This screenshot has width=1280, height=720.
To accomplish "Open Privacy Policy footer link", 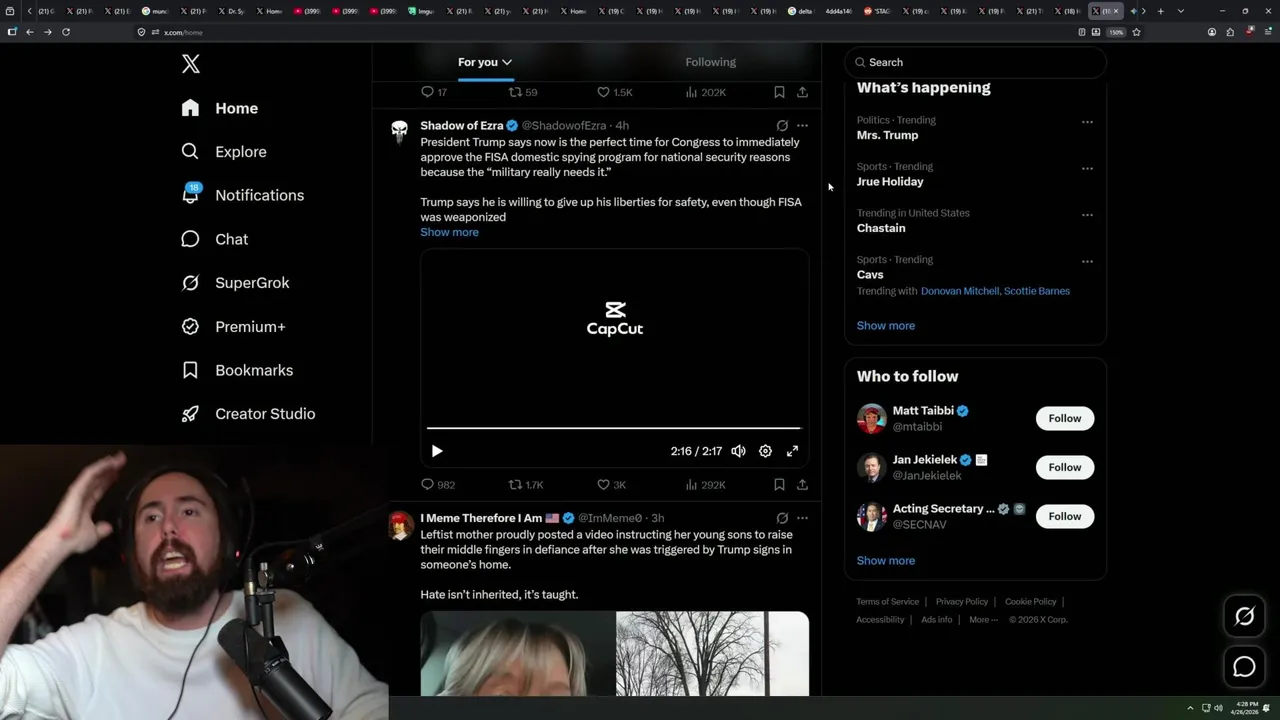I will point(961,602).
